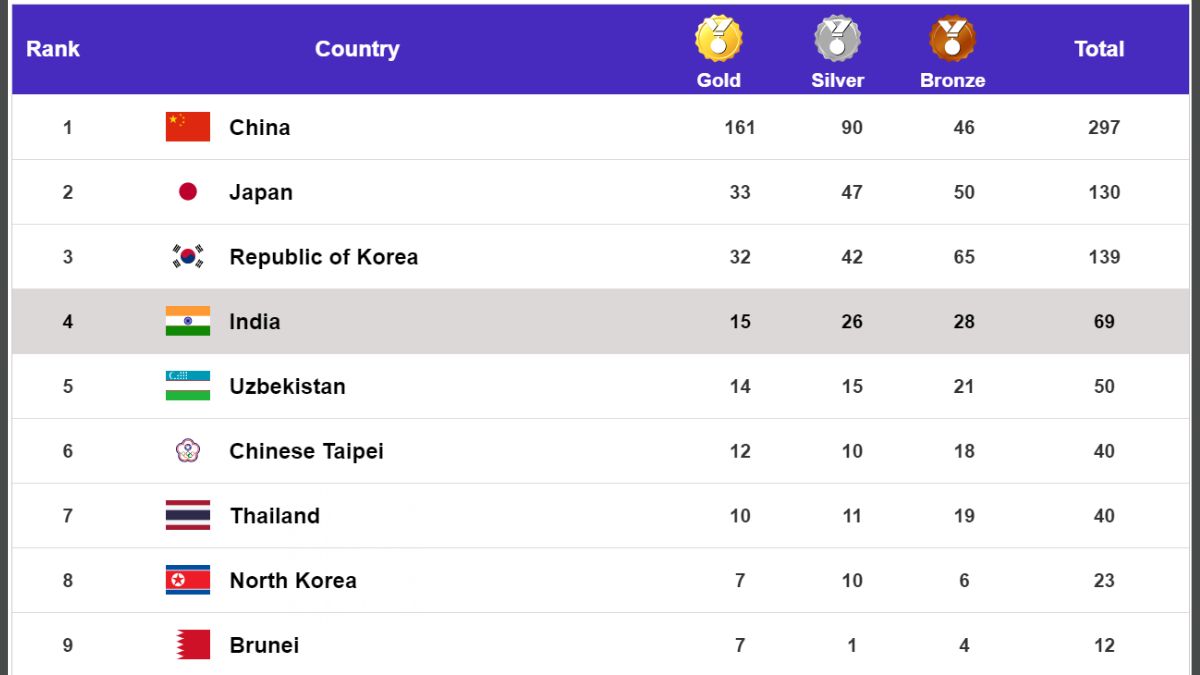Click the Brunei flag icon
Viewport: 1200px width, 675px height.
click(193, 645)
